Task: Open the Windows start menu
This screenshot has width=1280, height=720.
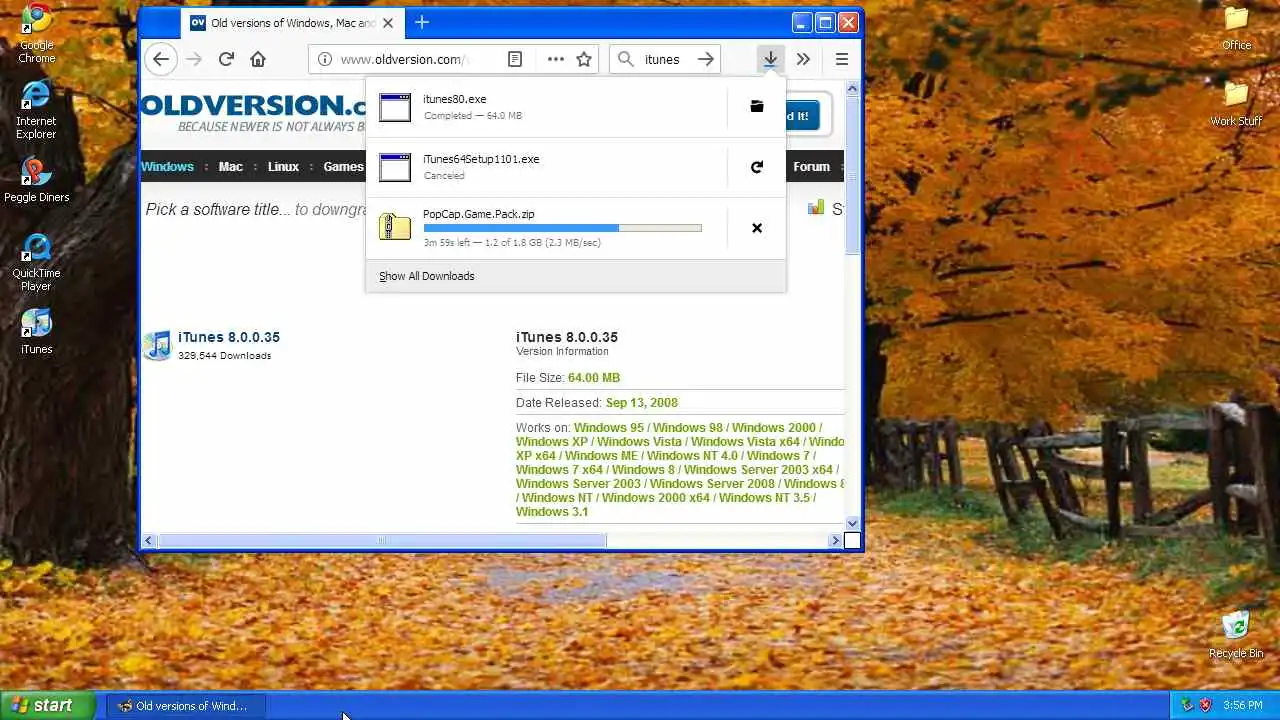Action: click(48, 705)
